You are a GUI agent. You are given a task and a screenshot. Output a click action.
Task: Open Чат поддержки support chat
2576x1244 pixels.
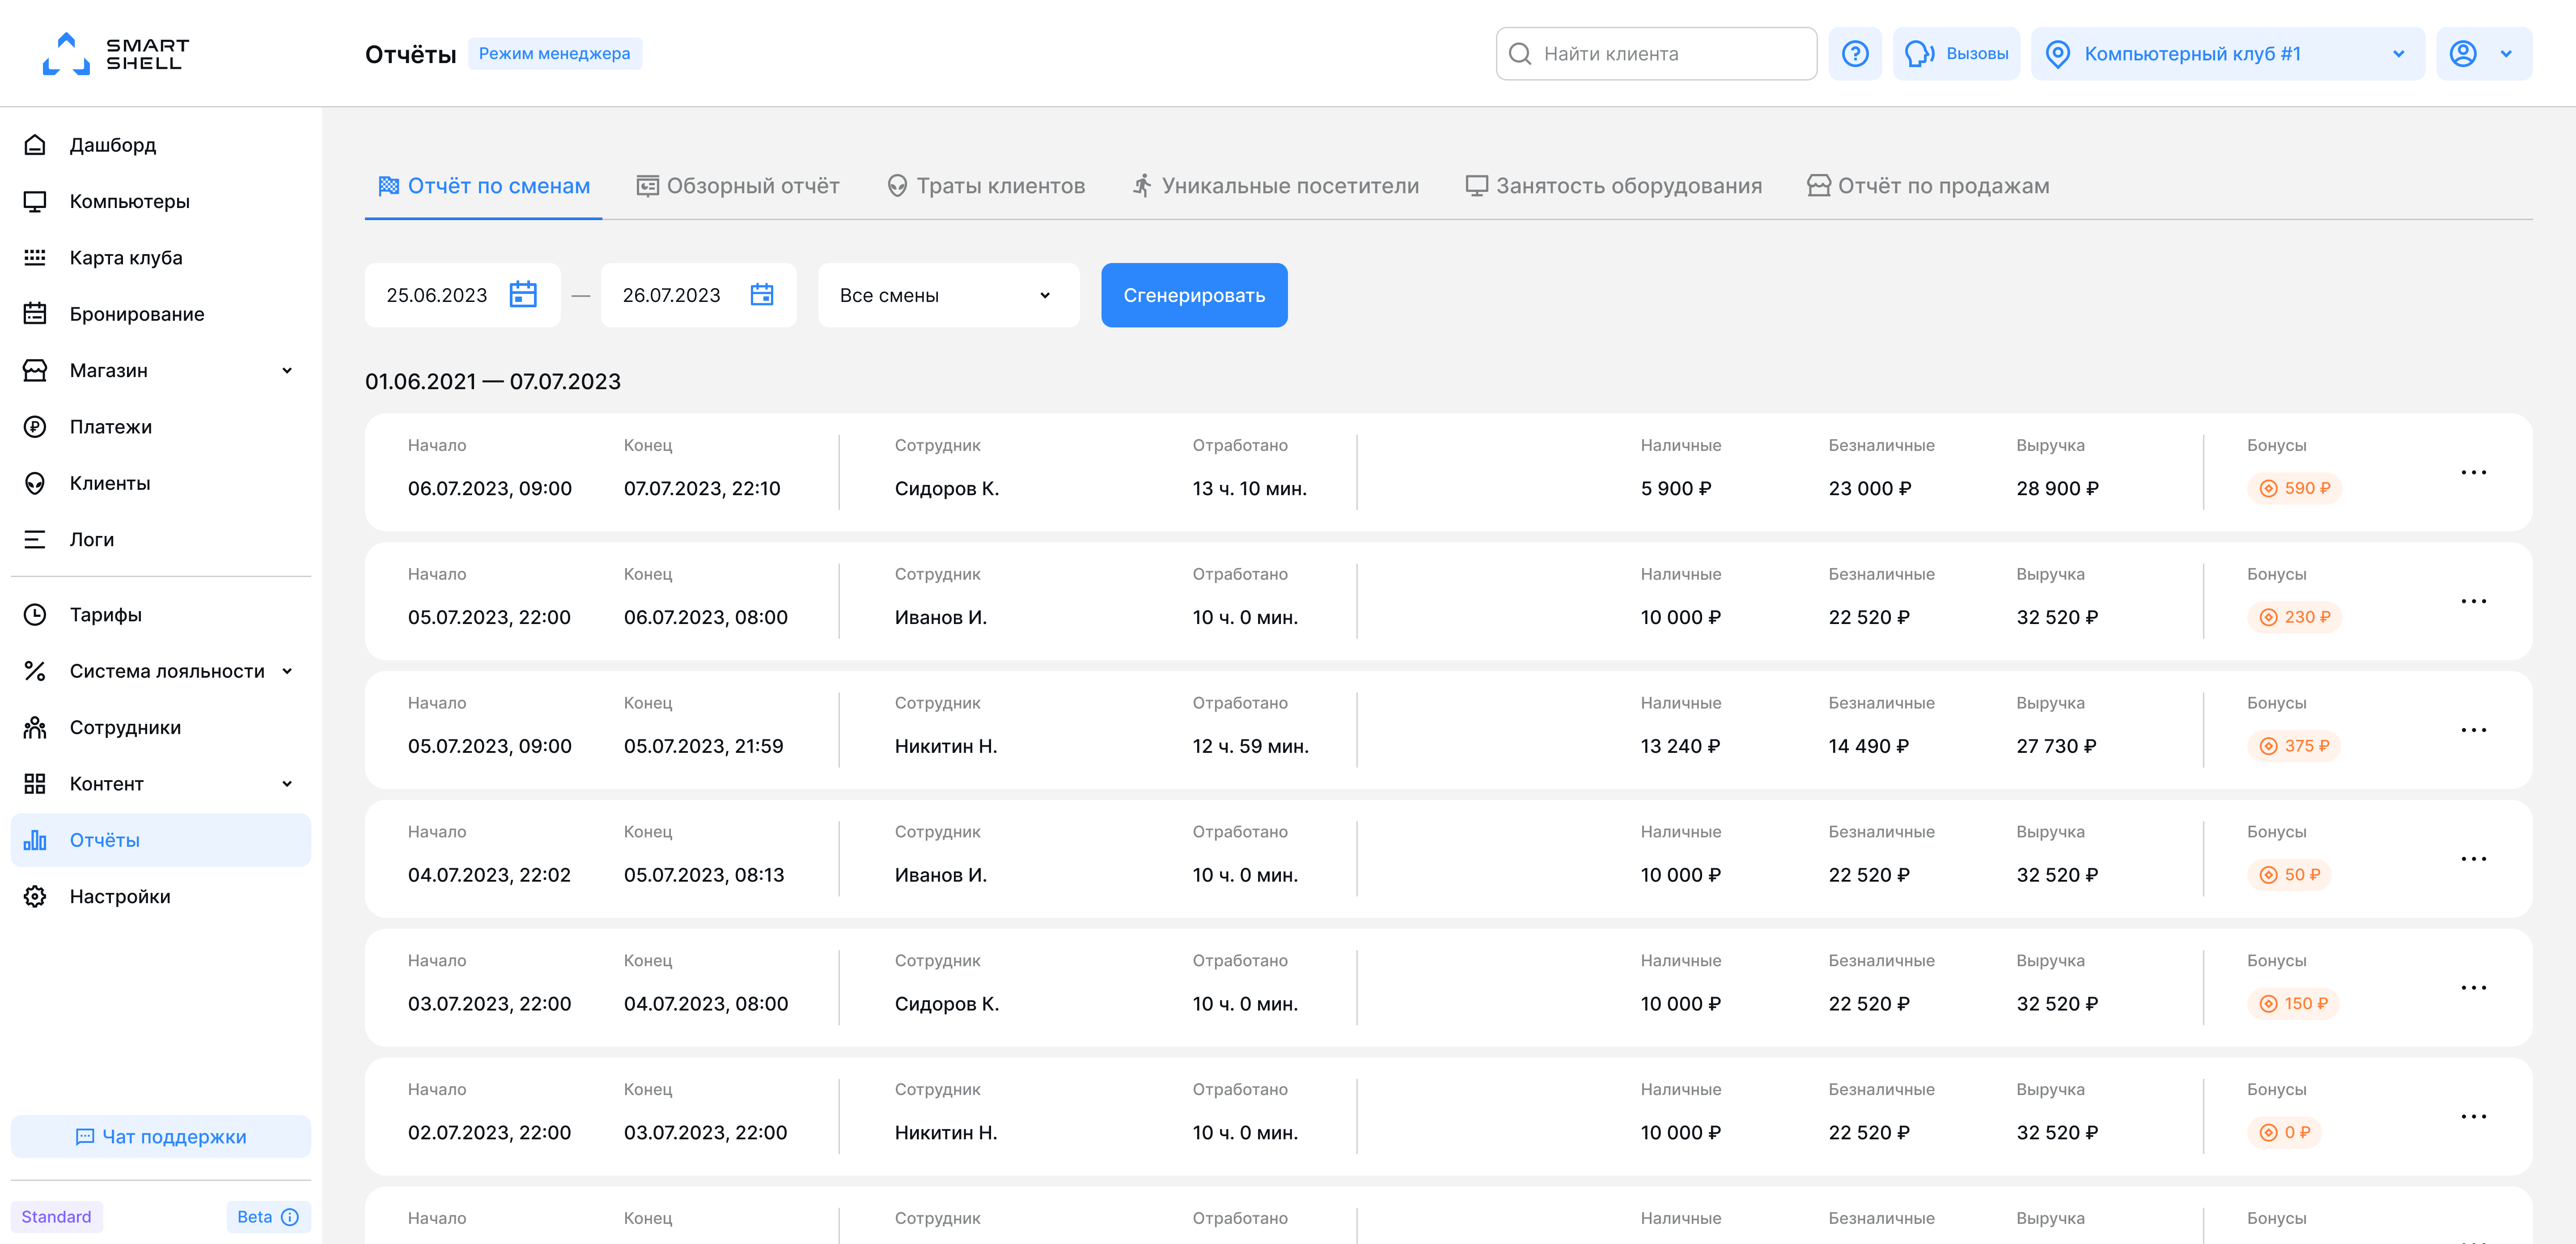161,1137
